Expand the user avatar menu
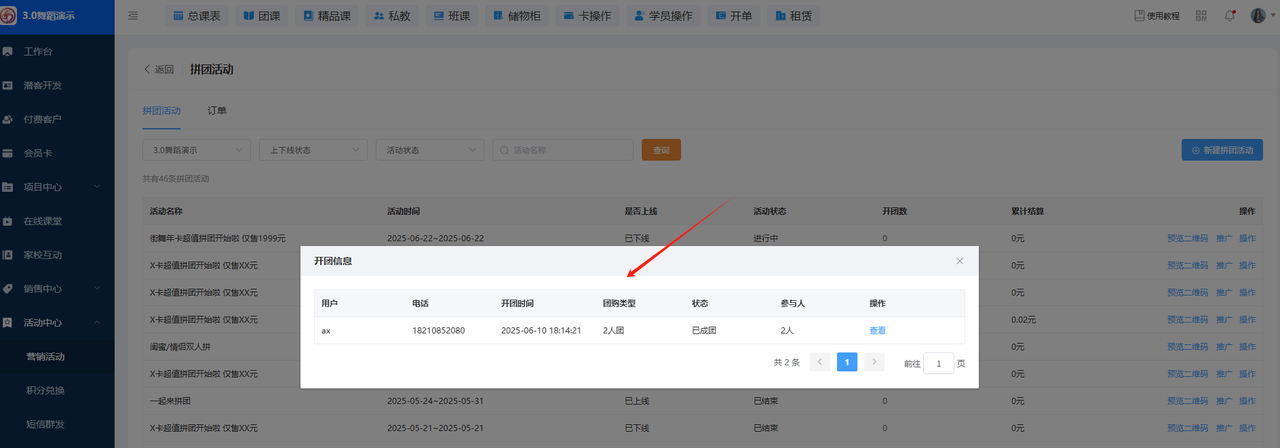 coord(1261,16)
